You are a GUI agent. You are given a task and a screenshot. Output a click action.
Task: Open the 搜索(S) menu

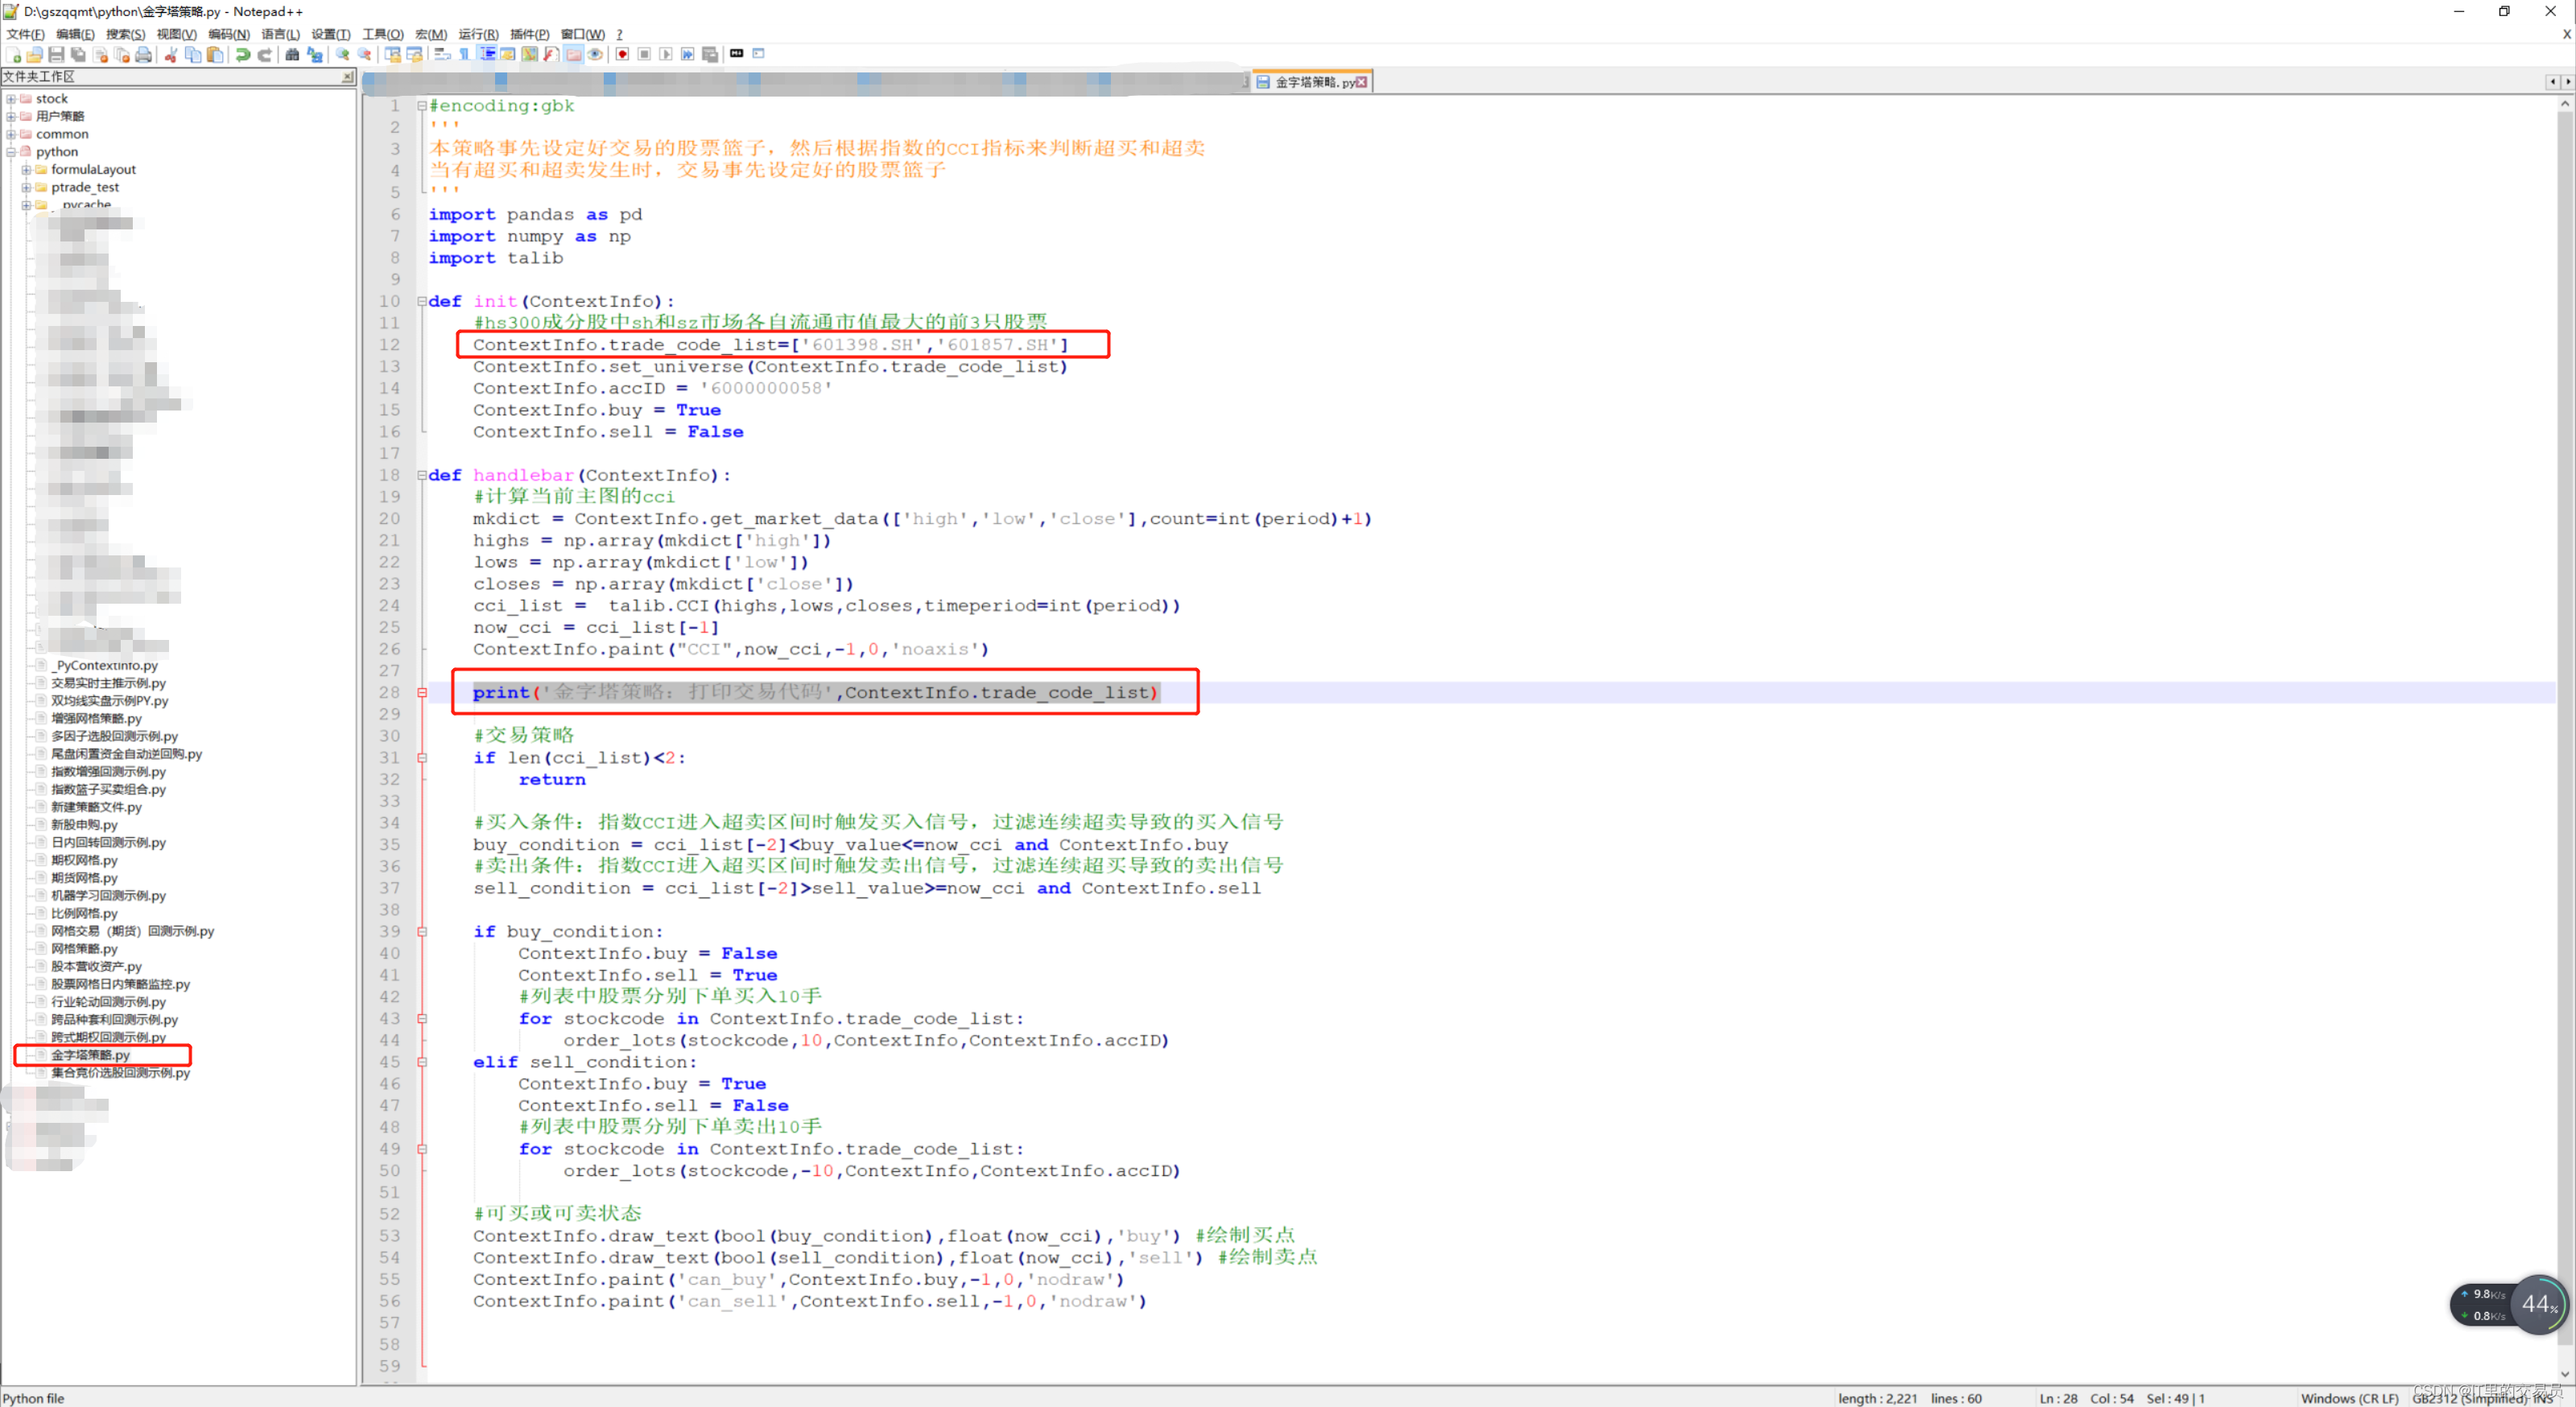coord(125,34)
